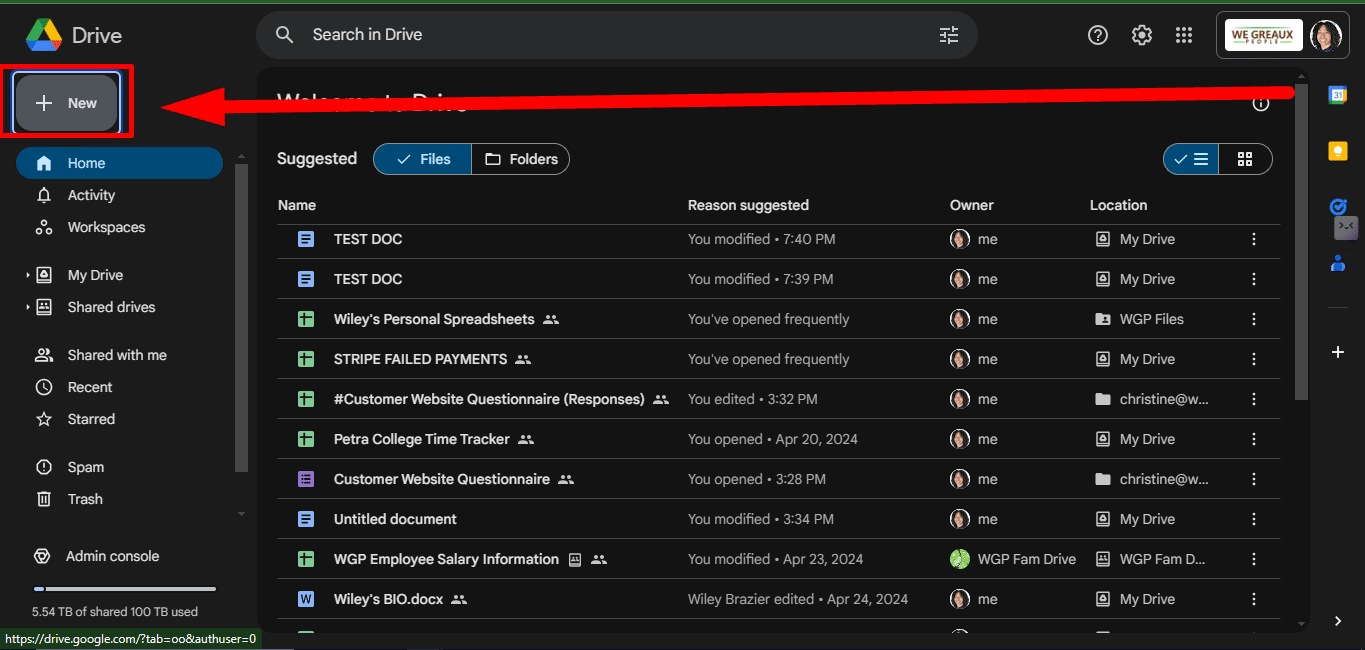Open Drive settings gear
1365x650 pixels.
(x=1141, y=35)
